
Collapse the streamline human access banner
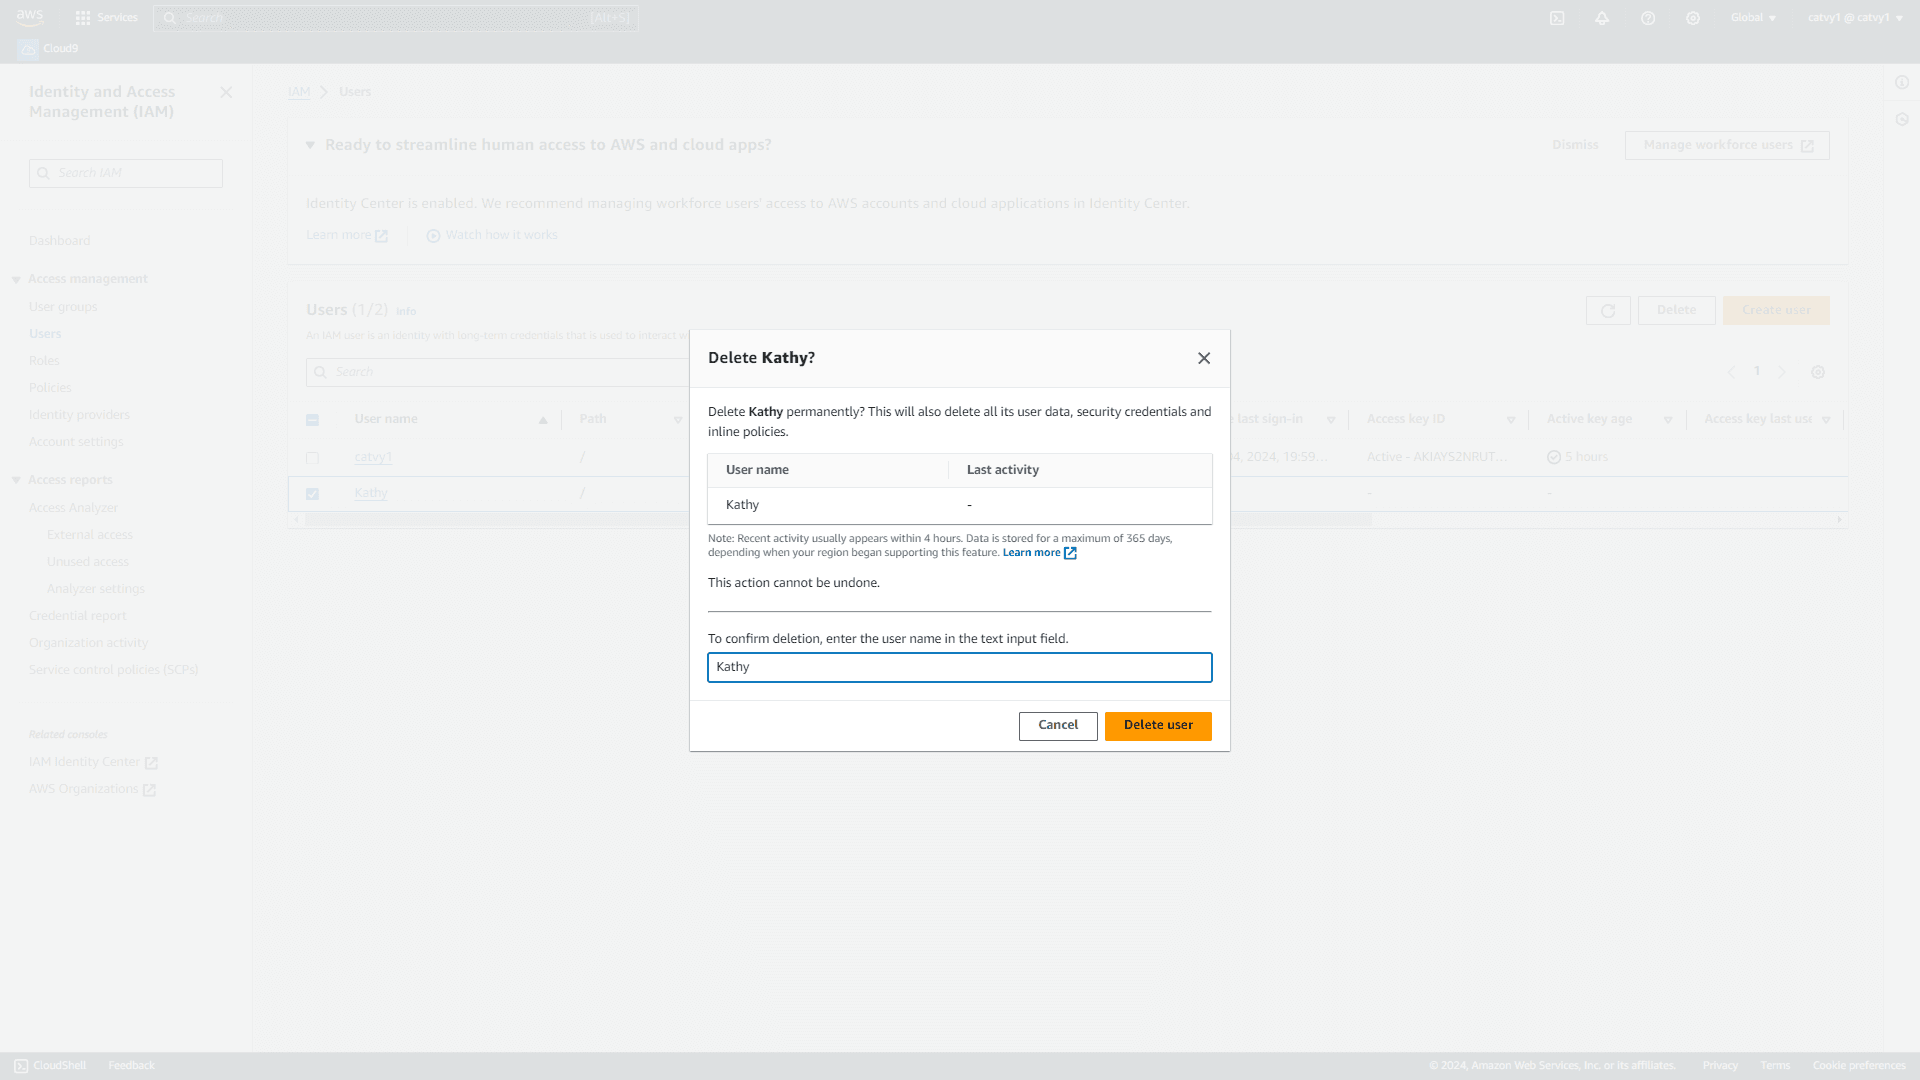point(310,145)
